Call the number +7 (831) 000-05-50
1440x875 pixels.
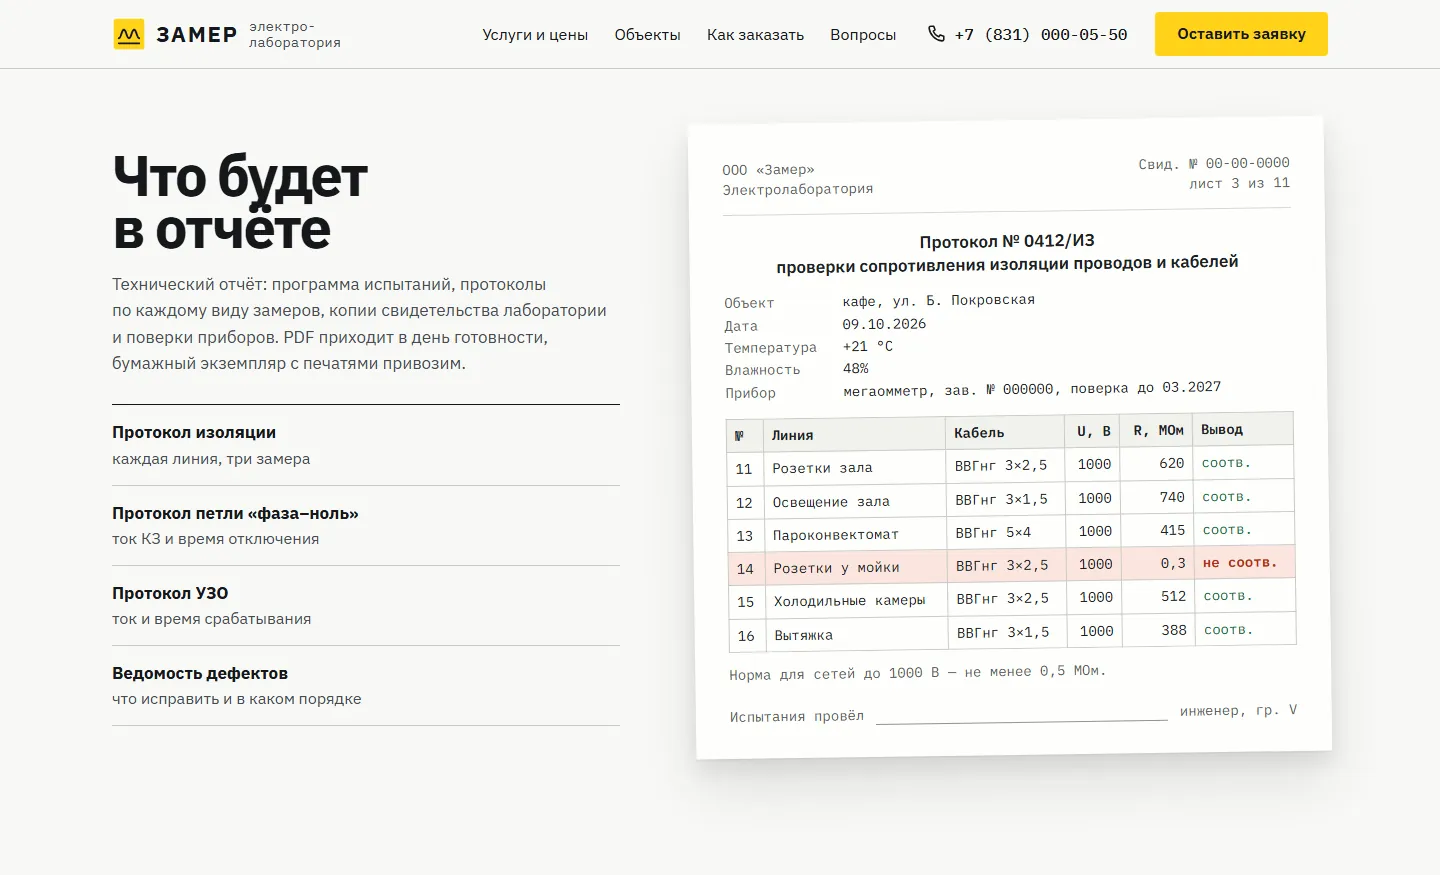(x=1041, y=35)
